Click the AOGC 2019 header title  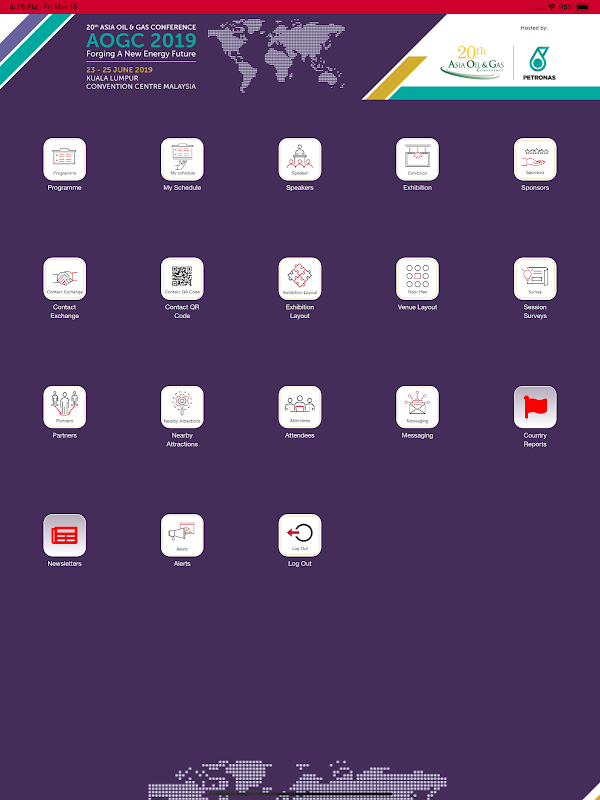pos(141,40)
